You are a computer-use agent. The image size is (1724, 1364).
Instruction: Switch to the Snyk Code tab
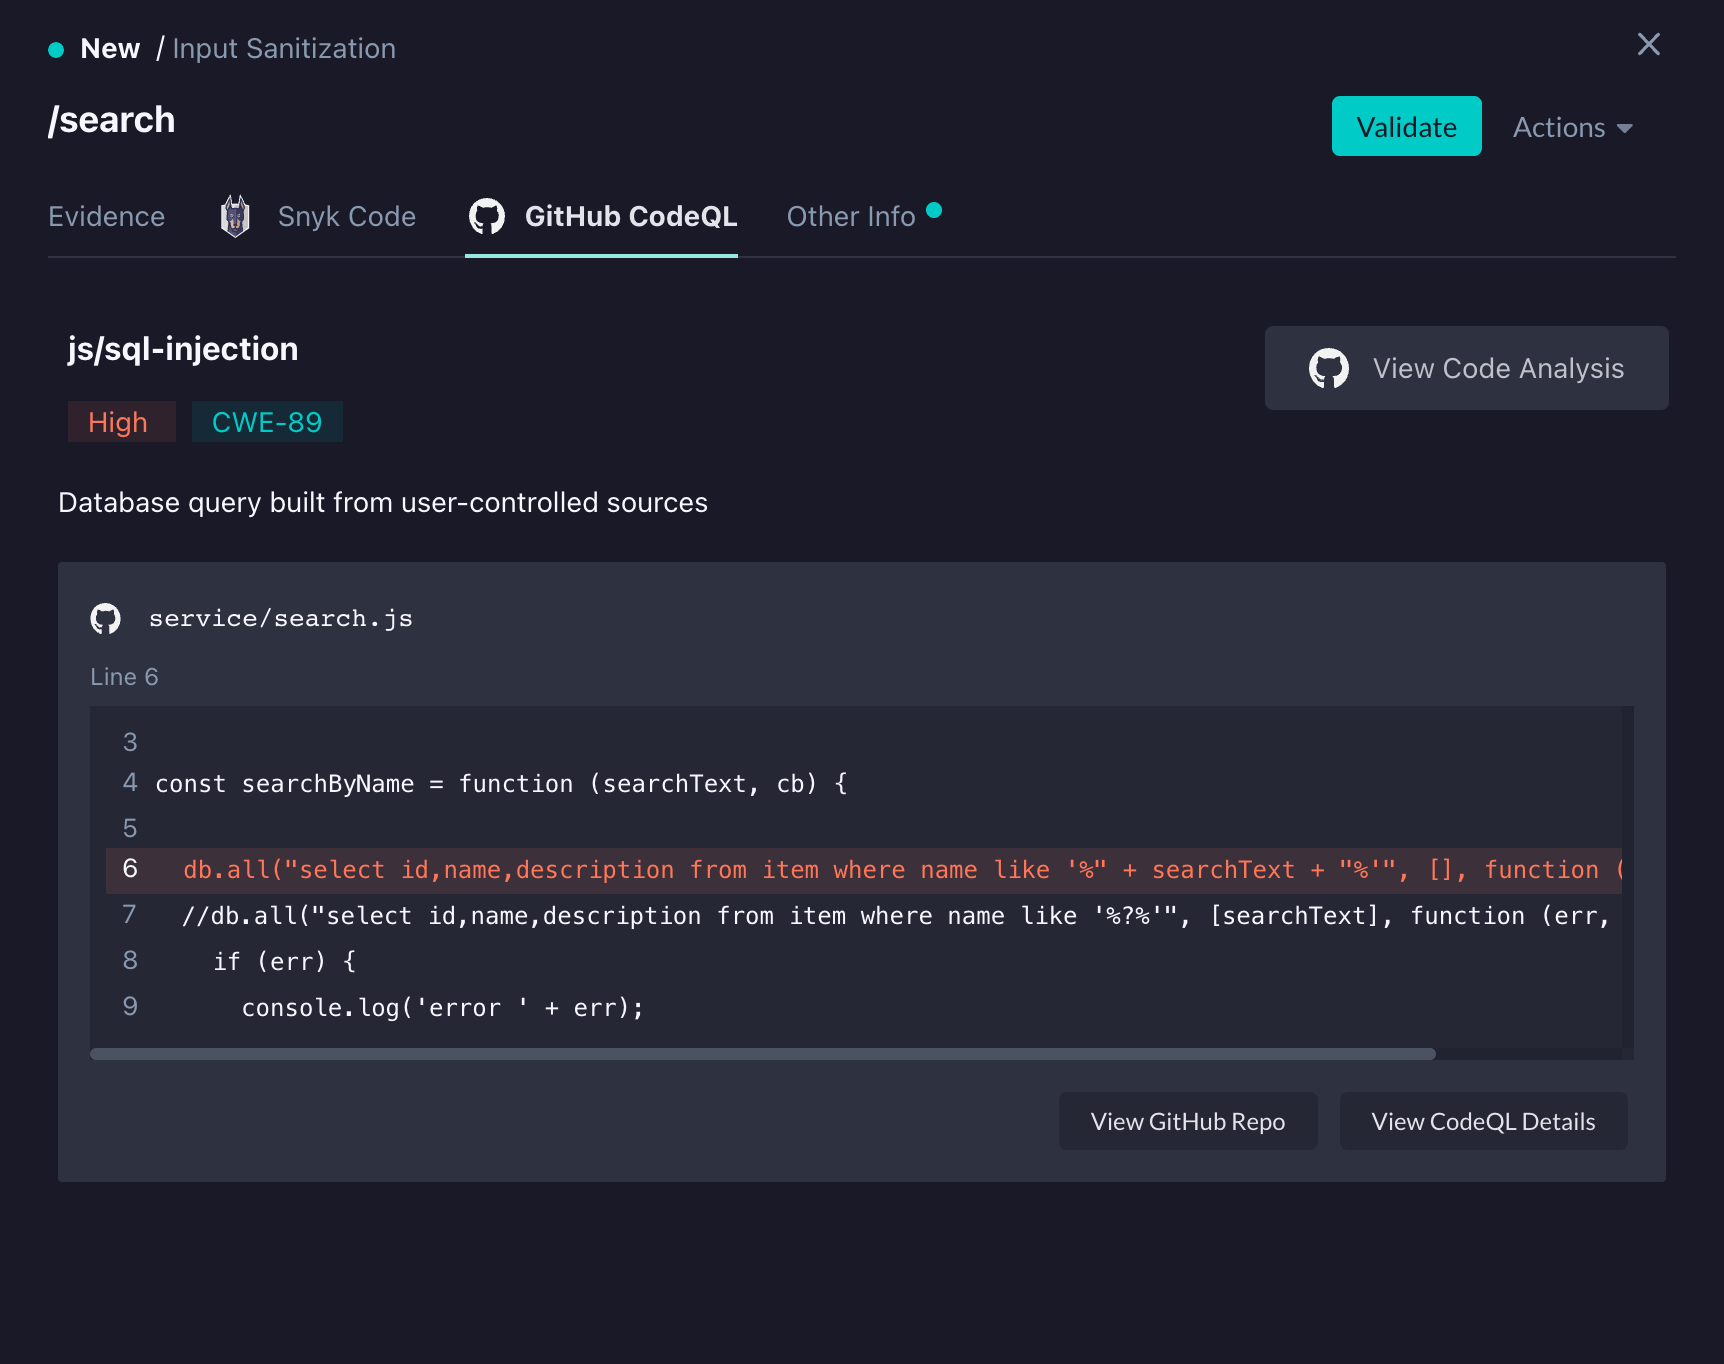346,216
